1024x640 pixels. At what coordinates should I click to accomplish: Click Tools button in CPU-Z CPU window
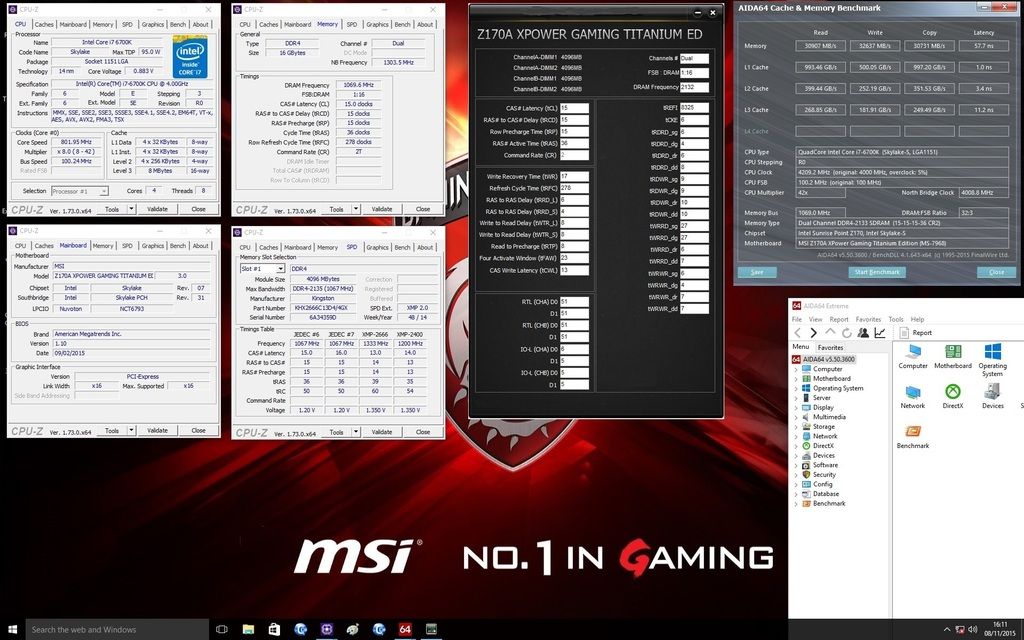[x=112, y=209]
